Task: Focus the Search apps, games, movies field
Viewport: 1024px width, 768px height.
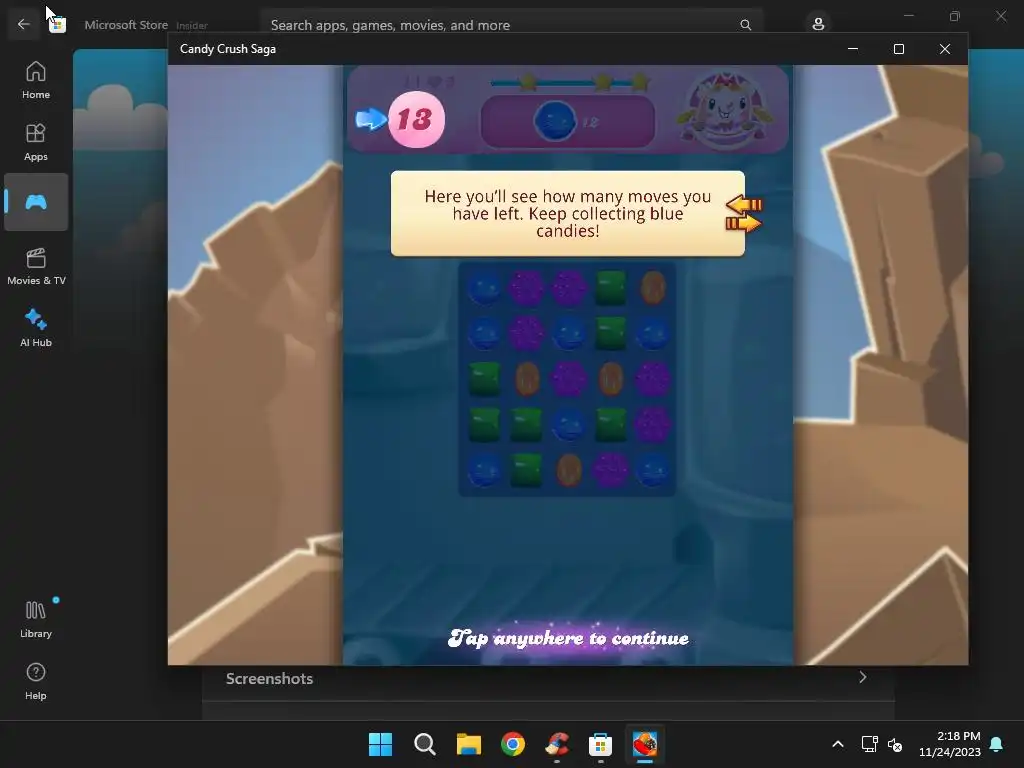Action: click(511, 25)
